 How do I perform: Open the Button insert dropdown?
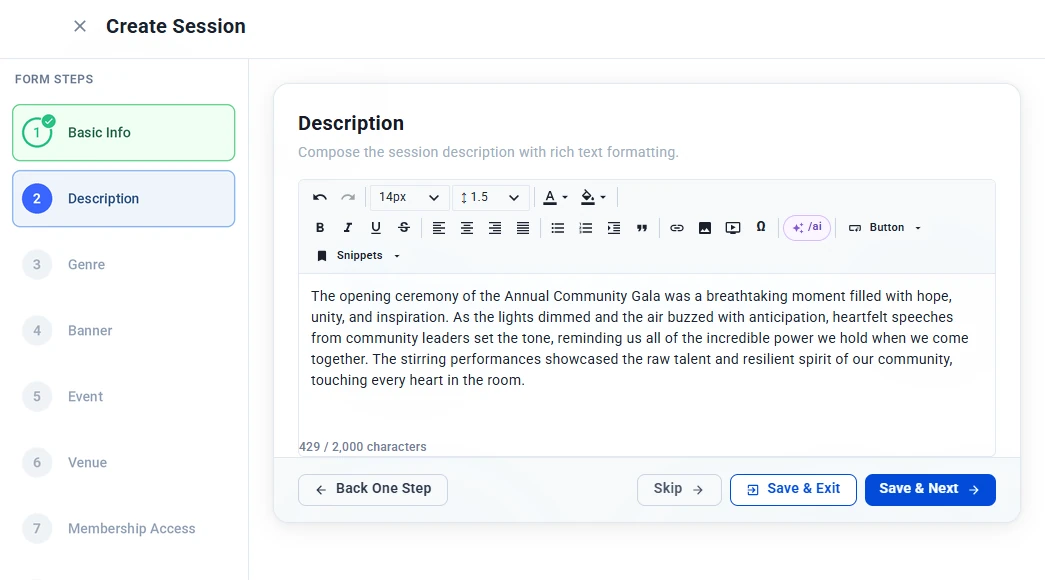884,228
